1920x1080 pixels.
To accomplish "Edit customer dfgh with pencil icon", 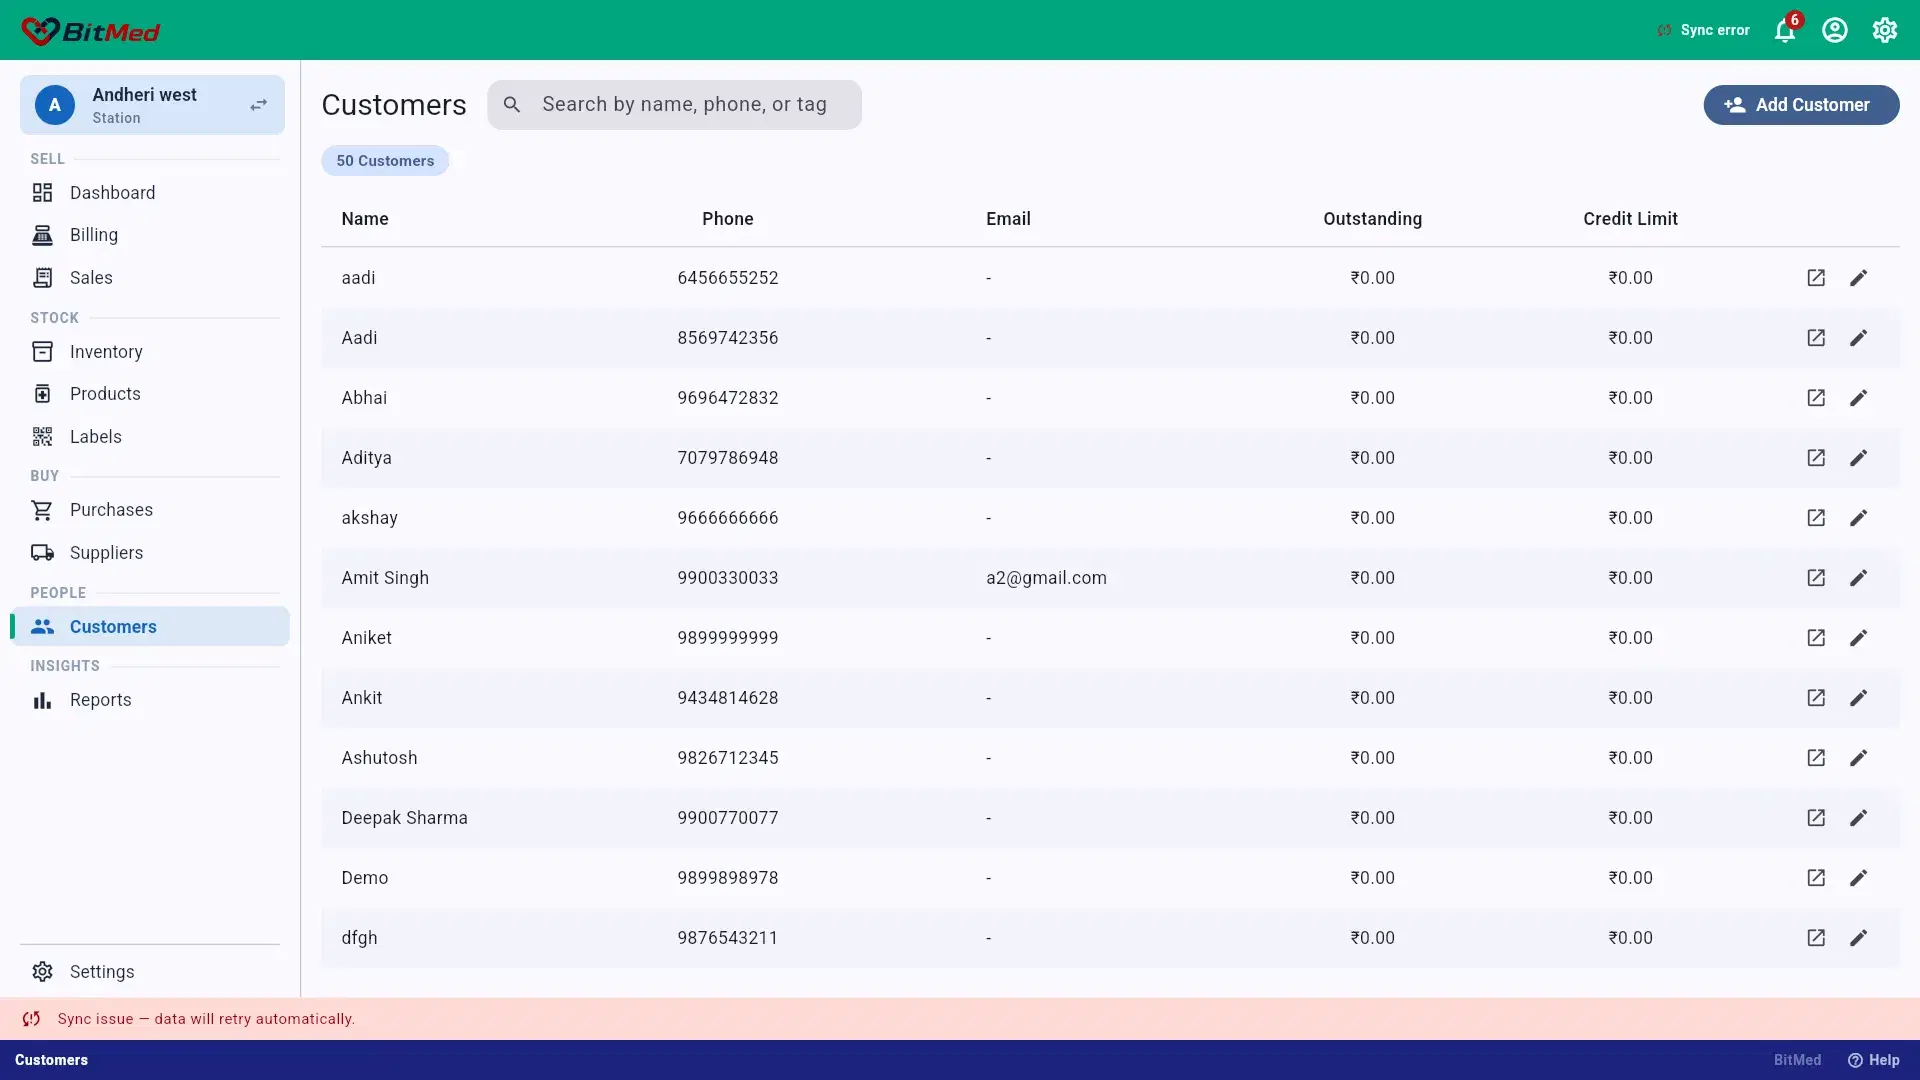I will pos(1859,938).
